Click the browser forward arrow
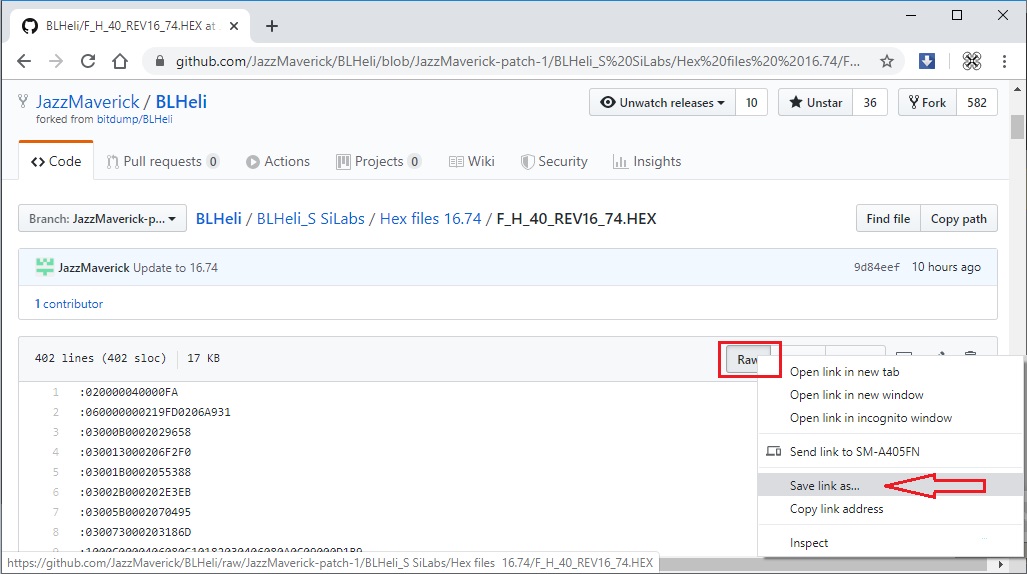Screen dimensions: 1027x574 coord(56,62)
